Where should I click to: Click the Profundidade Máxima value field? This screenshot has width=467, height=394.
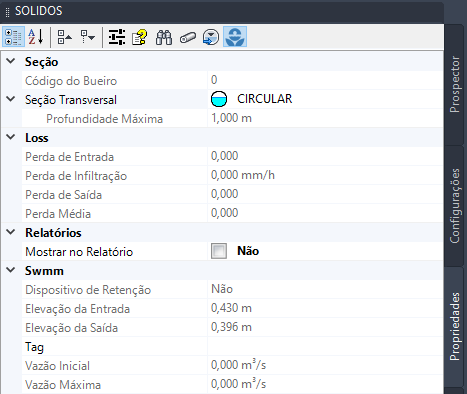coord(325,118)
